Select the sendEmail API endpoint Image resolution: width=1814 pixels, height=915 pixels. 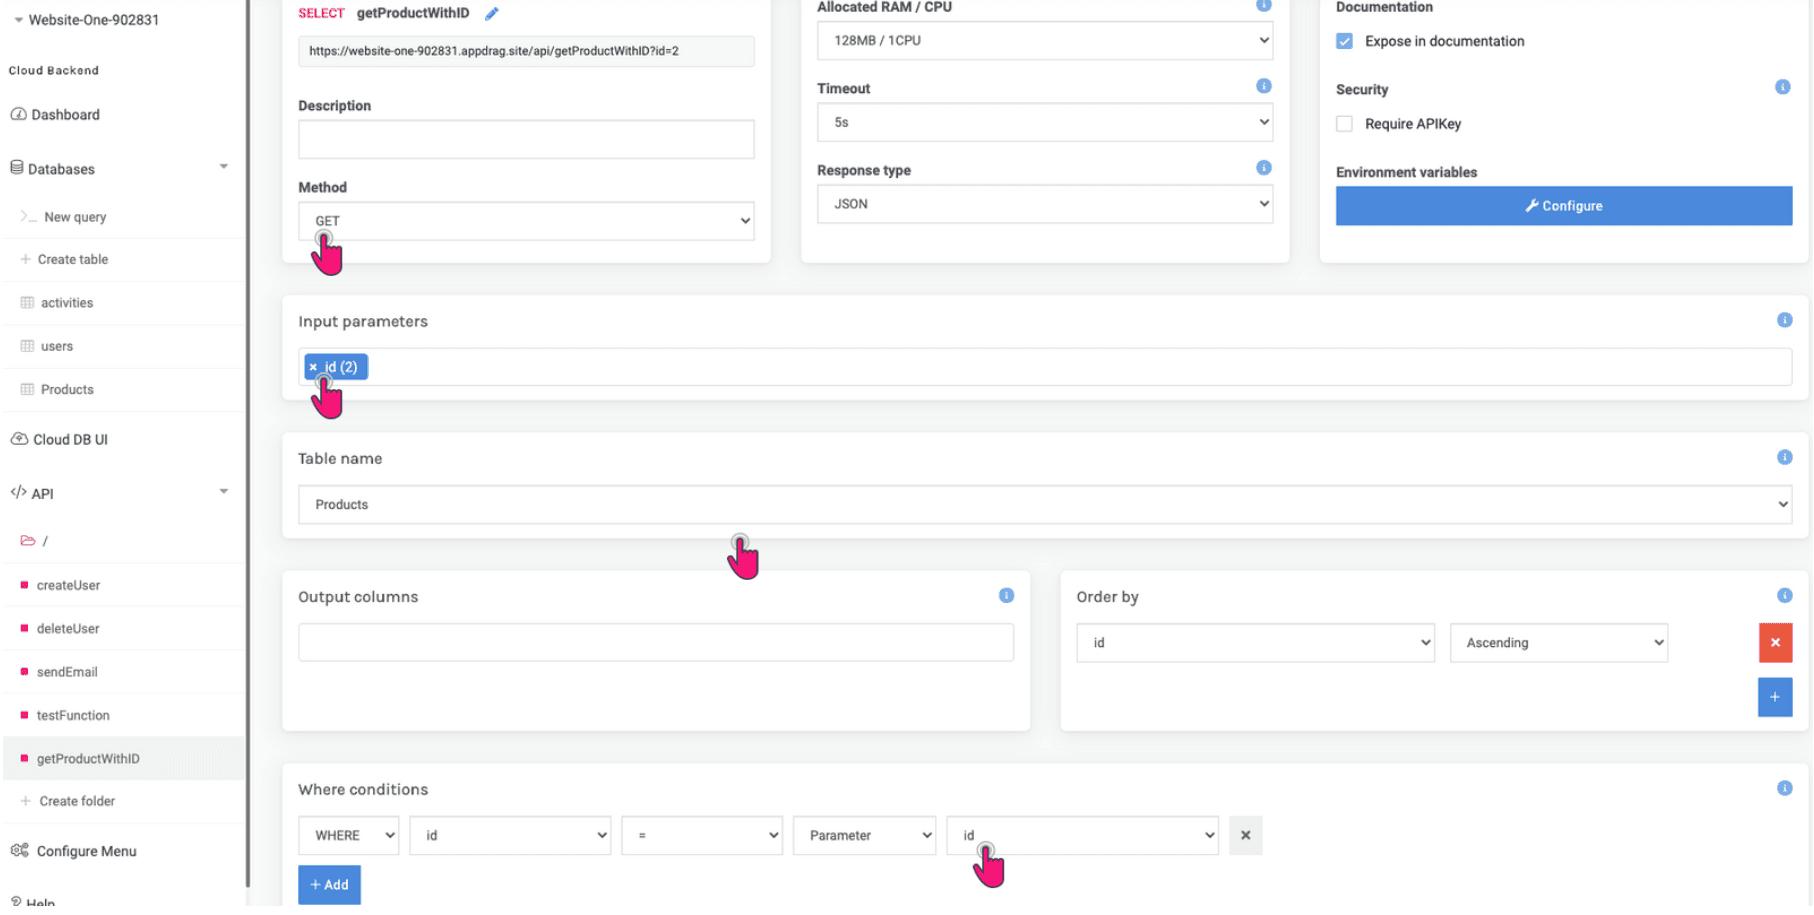(67, 671)
